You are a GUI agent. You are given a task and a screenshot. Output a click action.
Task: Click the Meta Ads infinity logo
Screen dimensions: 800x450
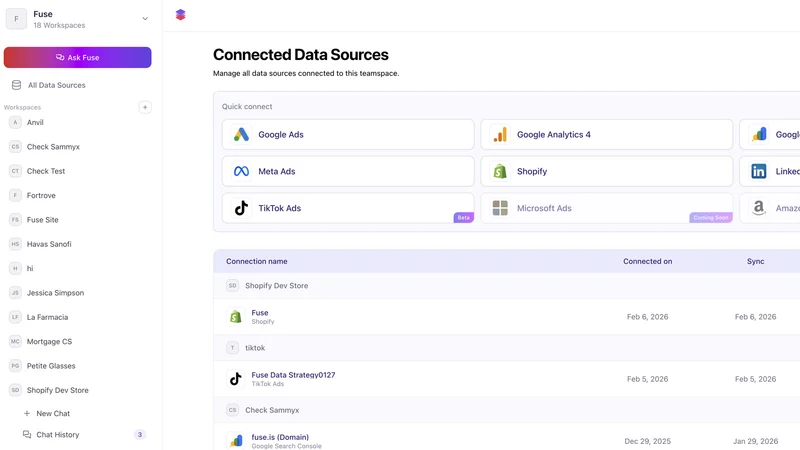[x=241, y=171]
